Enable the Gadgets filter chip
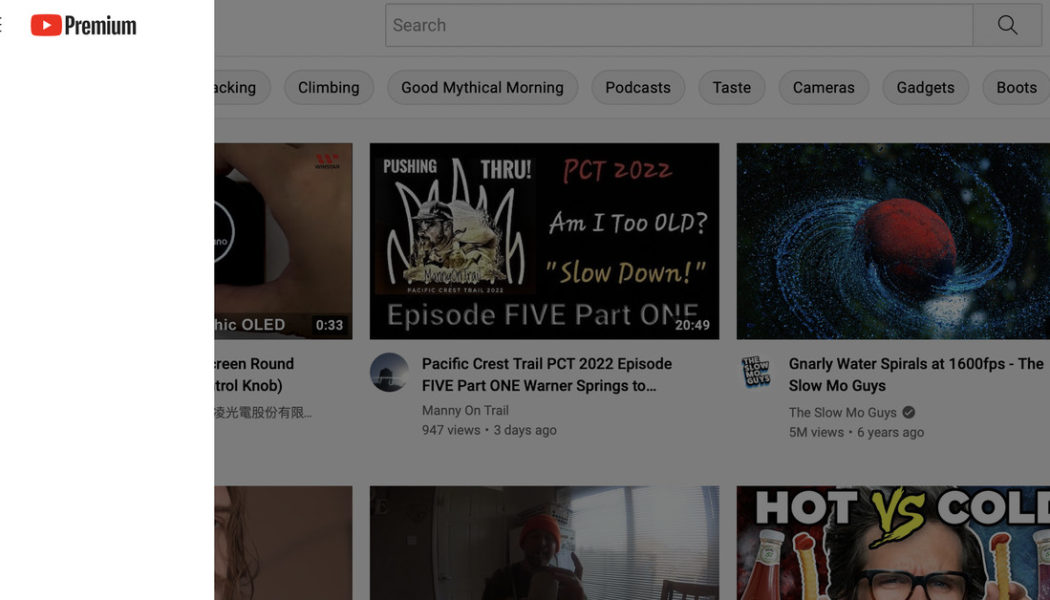Viewport: 1050px width, 600px height. (925, 87)
